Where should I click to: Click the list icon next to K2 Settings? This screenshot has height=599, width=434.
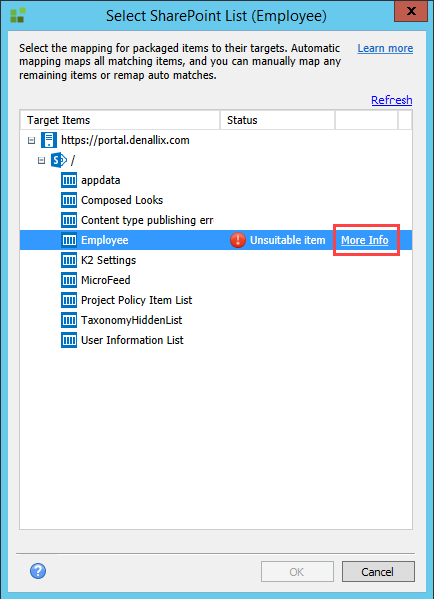click(x=69, y=260)
